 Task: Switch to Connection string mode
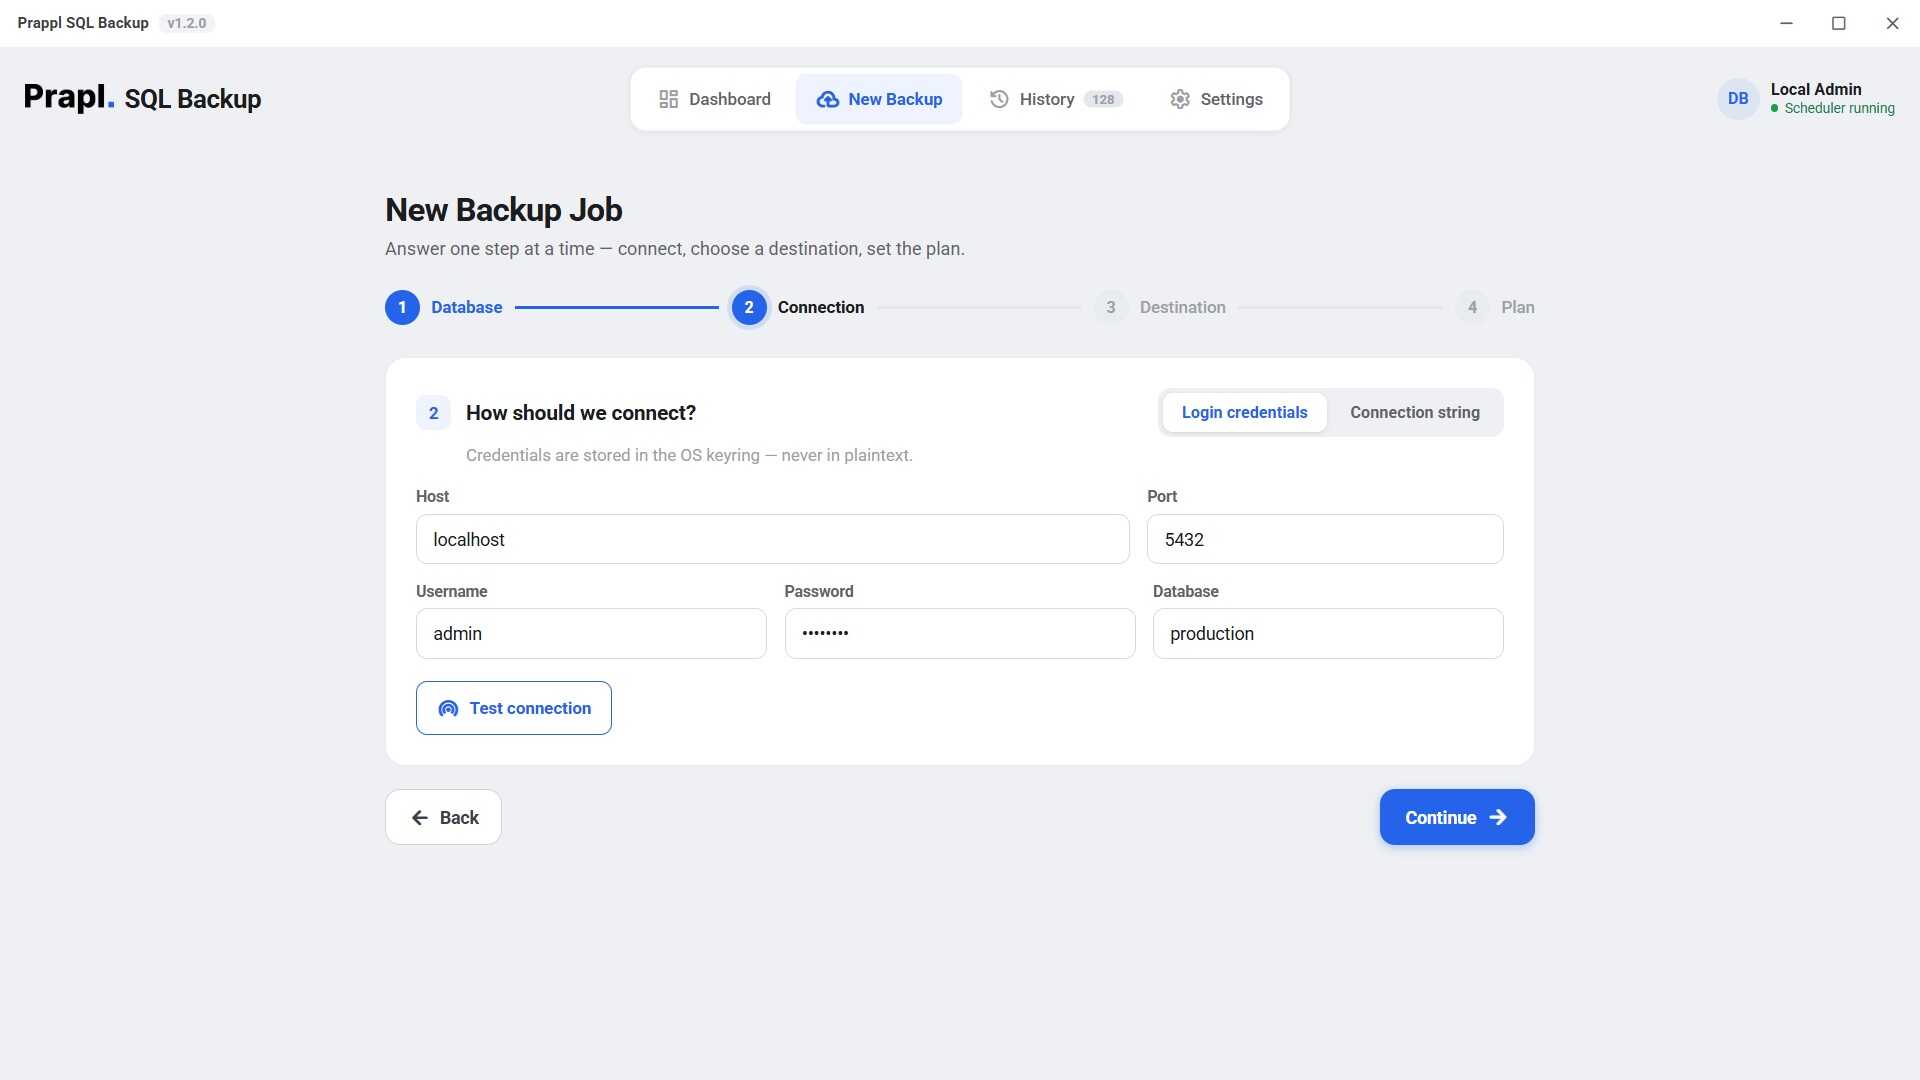(1414, 412)
